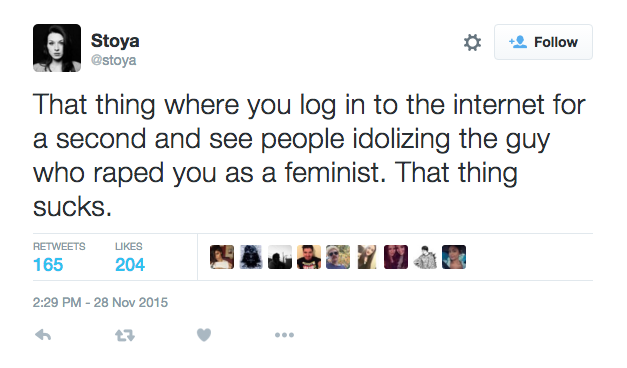Open Stoya's profile picture

point(57,48)
